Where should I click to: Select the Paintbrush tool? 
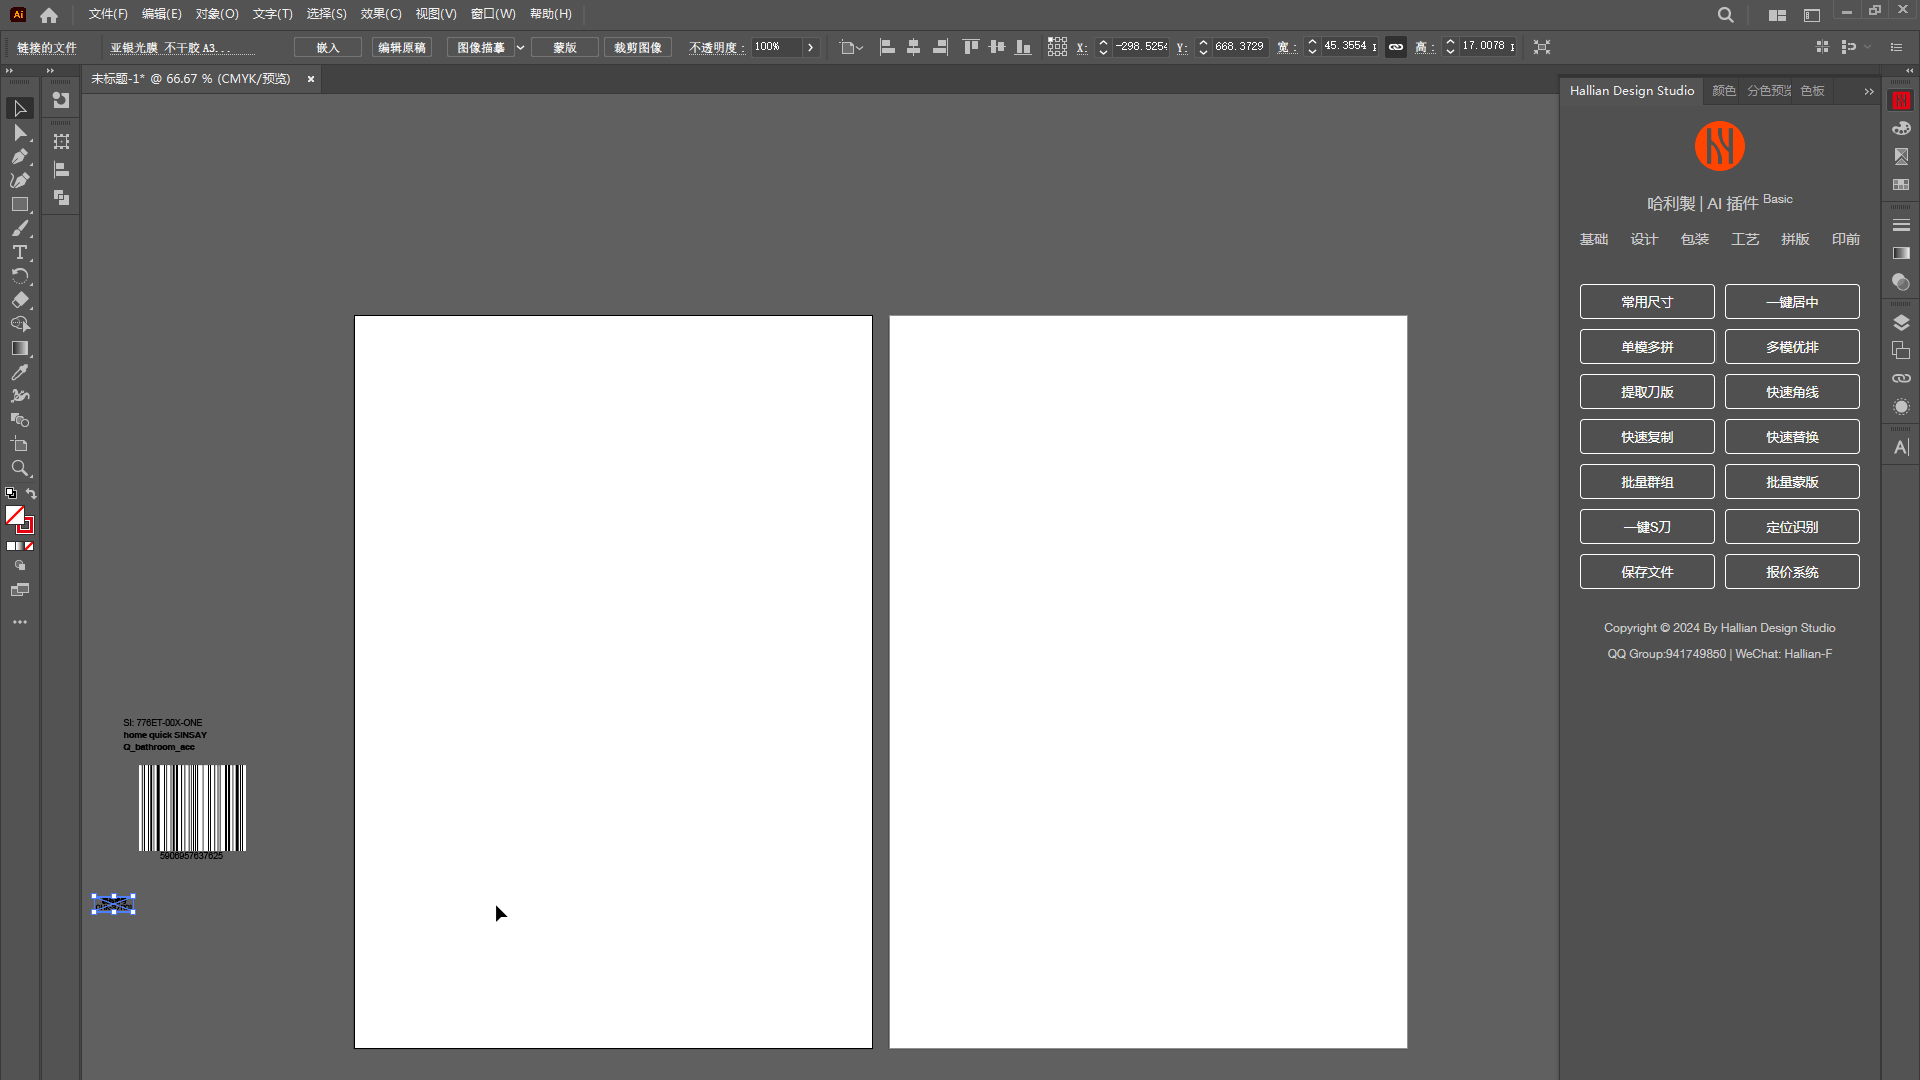tap(20, 228)
